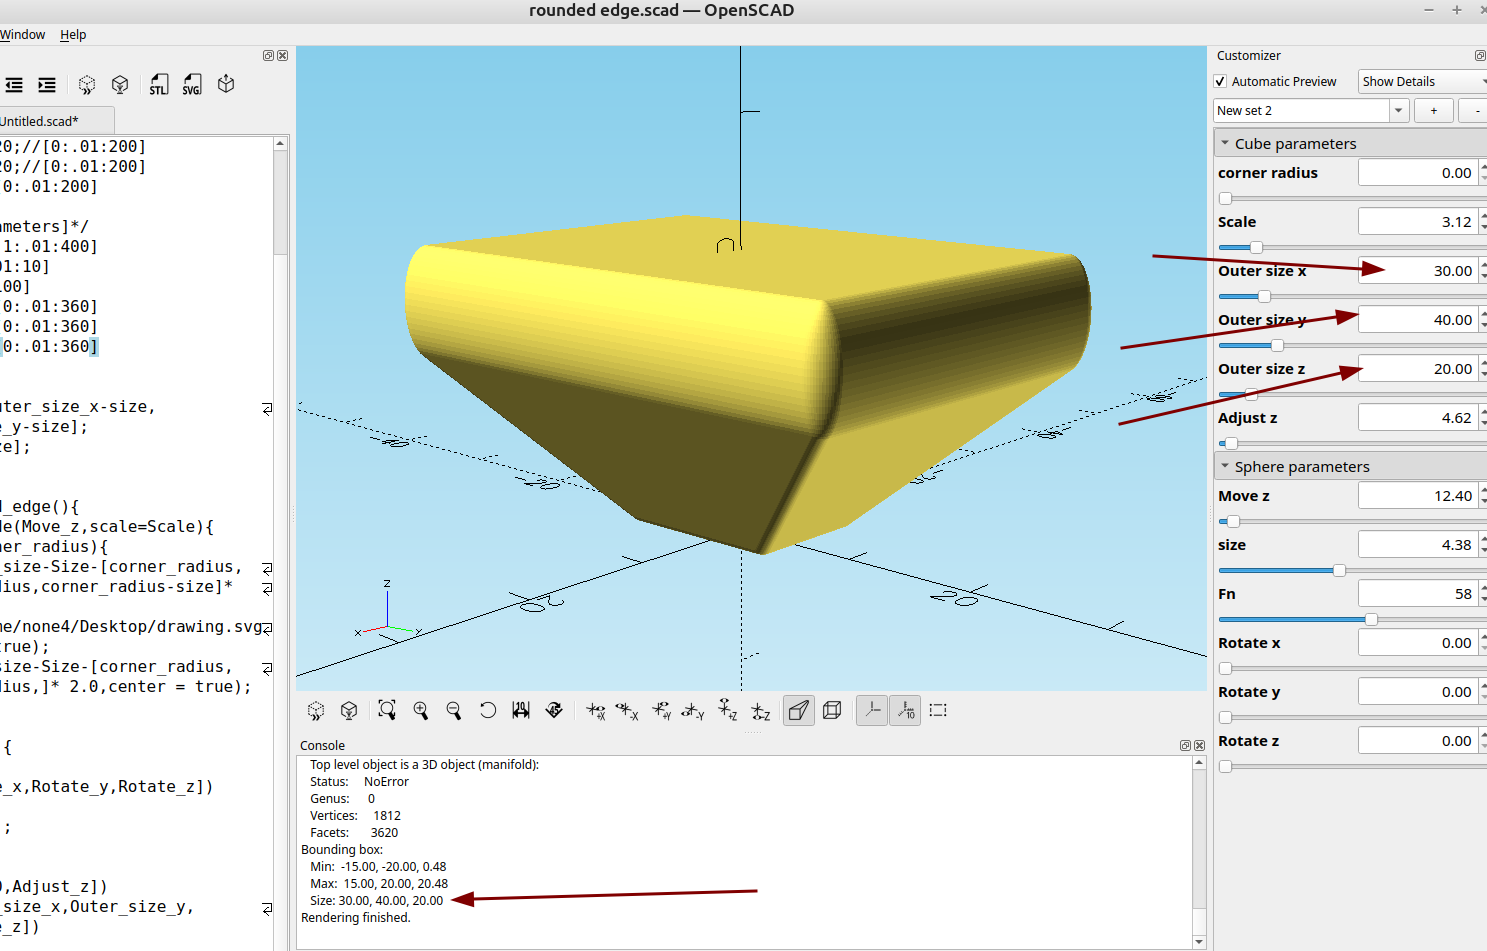
Task: Open the Help menu
Action: pyautogui.click(x=73, y=35)
